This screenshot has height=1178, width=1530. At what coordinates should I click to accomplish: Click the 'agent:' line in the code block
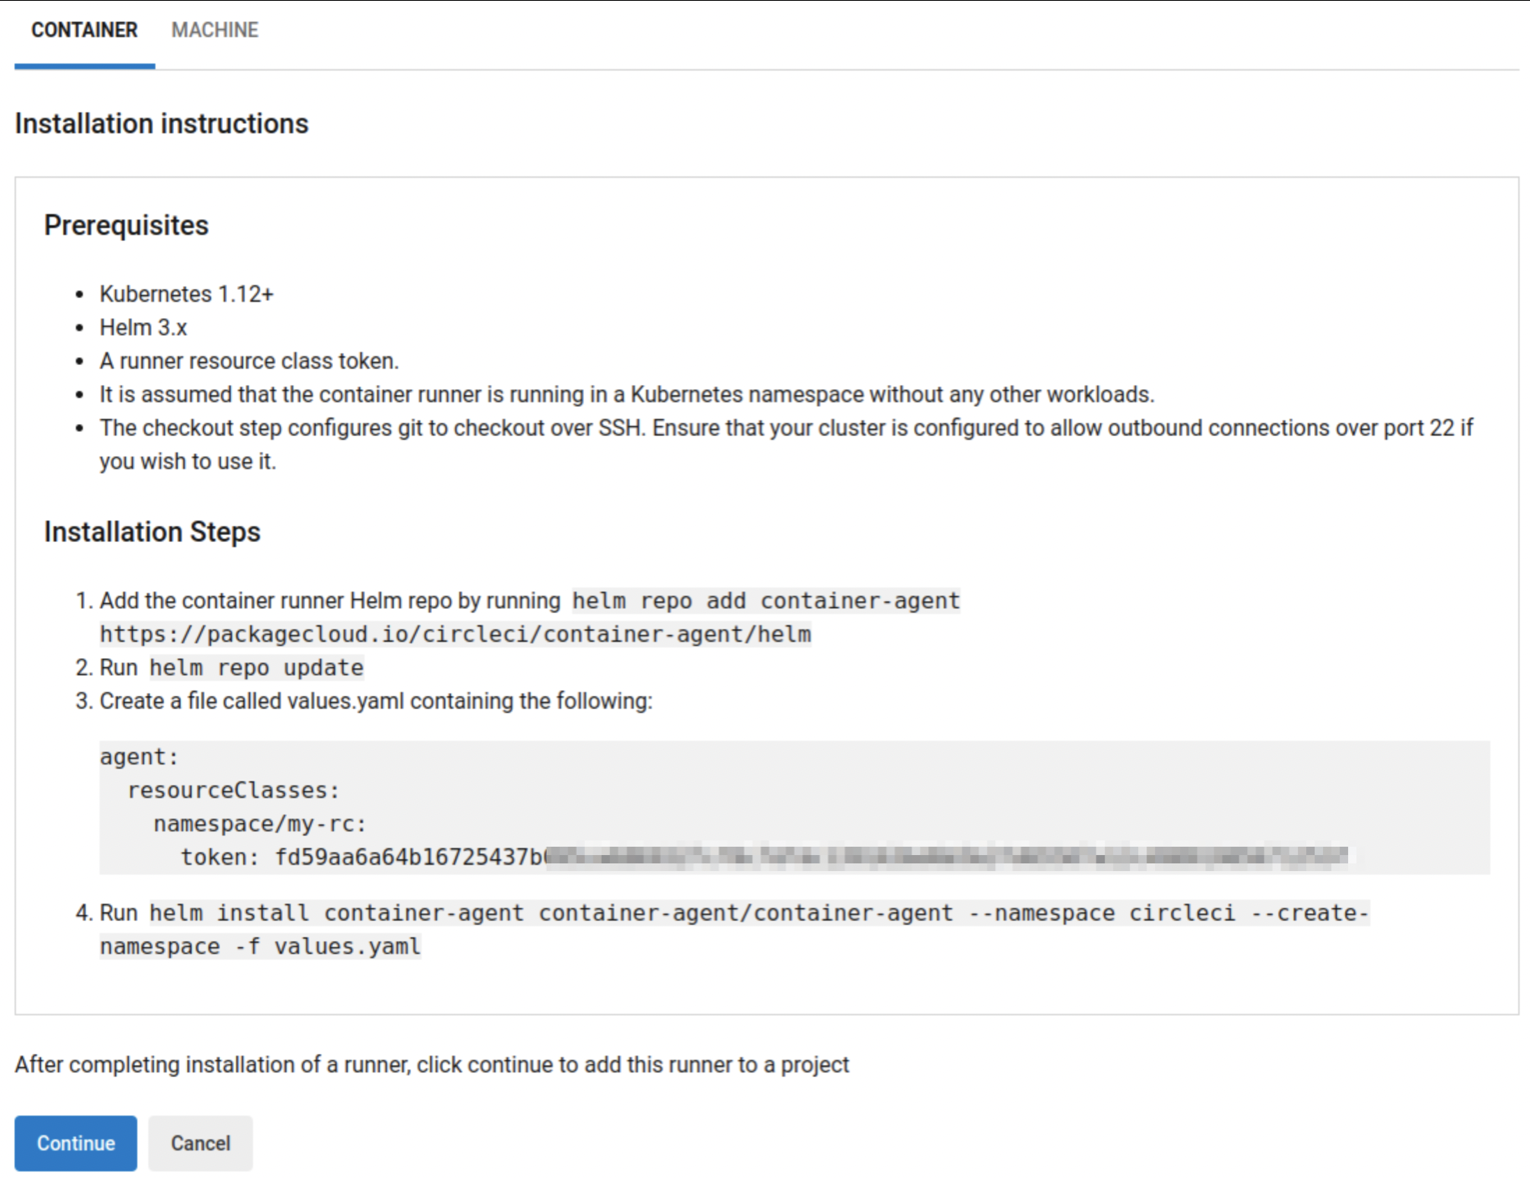tap(139, 757)
